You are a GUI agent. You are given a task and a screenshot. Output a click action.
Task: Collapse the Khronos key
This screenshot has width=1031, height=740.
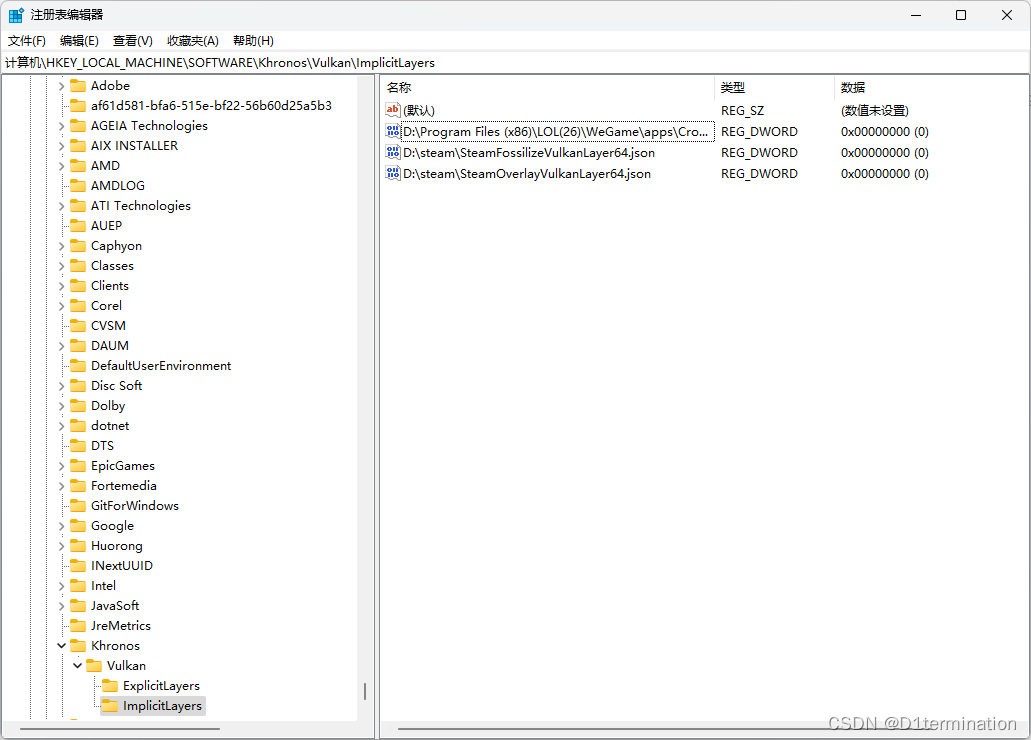61,646
